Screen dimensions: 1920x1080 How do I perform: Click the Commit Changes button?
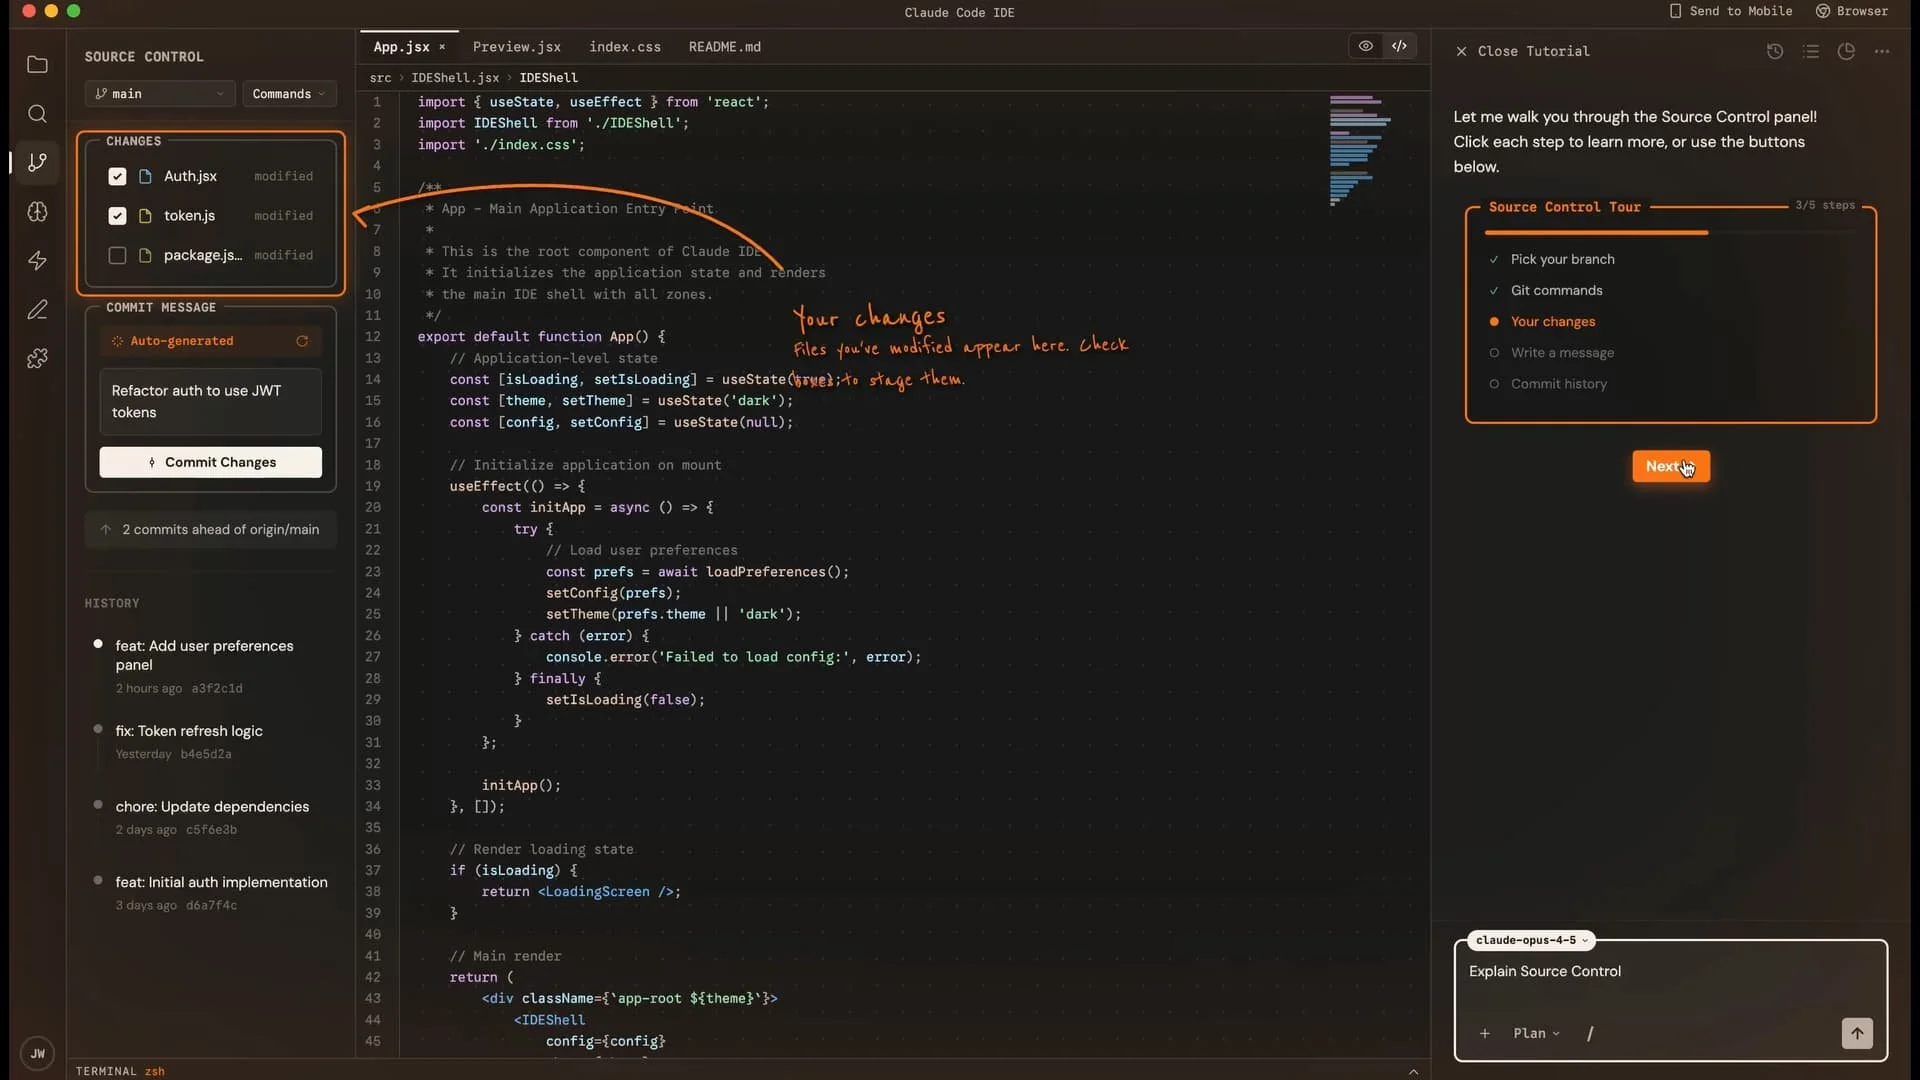(210, 462)
